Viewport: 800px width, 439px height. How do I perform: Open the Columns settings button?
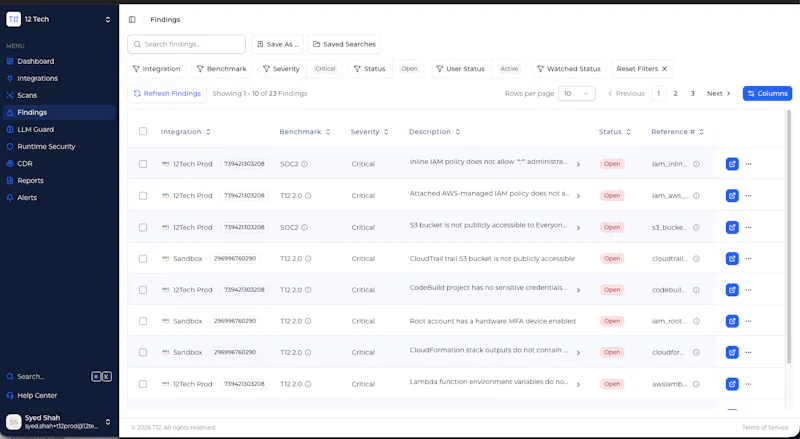point(767,93)
